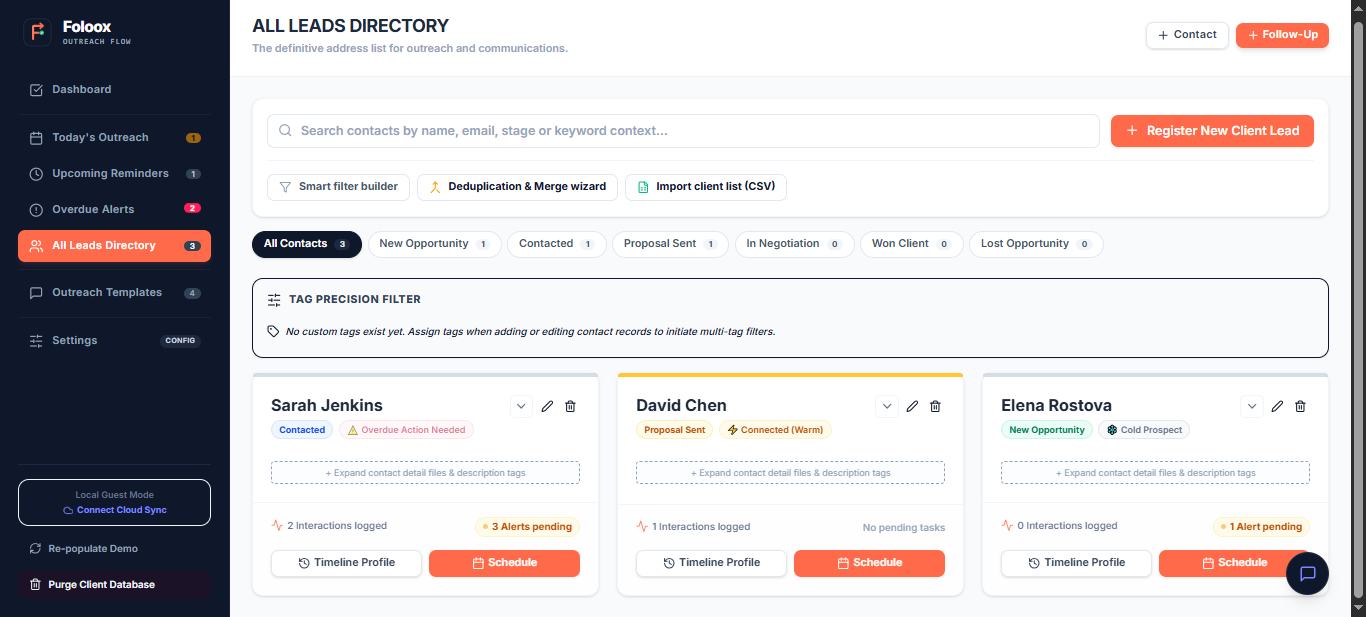Select All Leads Directory sidebar item
Image resolution: width=1366 pixels, height=617 pixels.
(114, 246)
